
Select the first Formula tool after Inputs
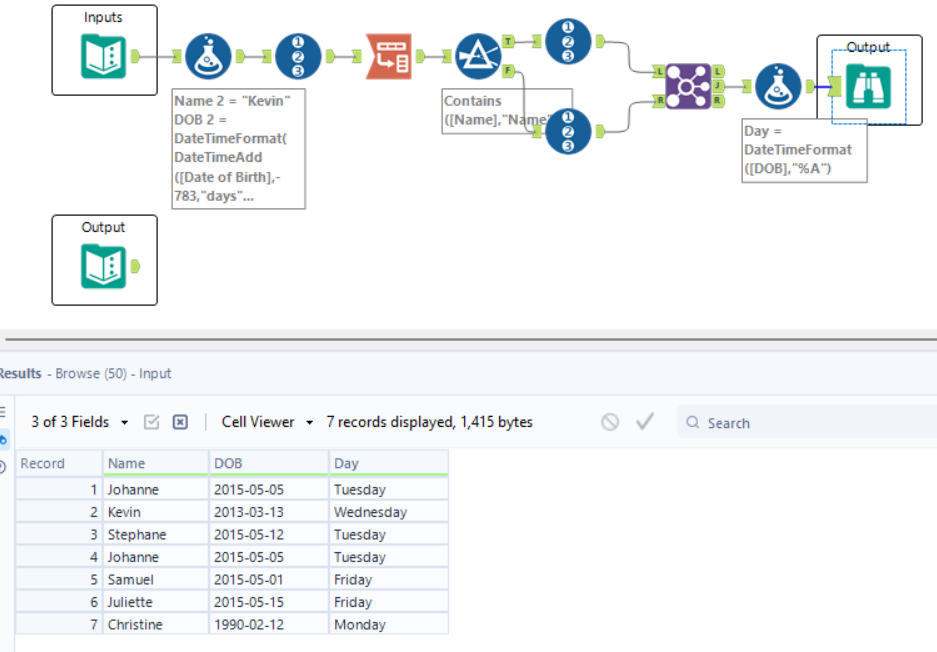pyautogui.click(x=208, y=57)
